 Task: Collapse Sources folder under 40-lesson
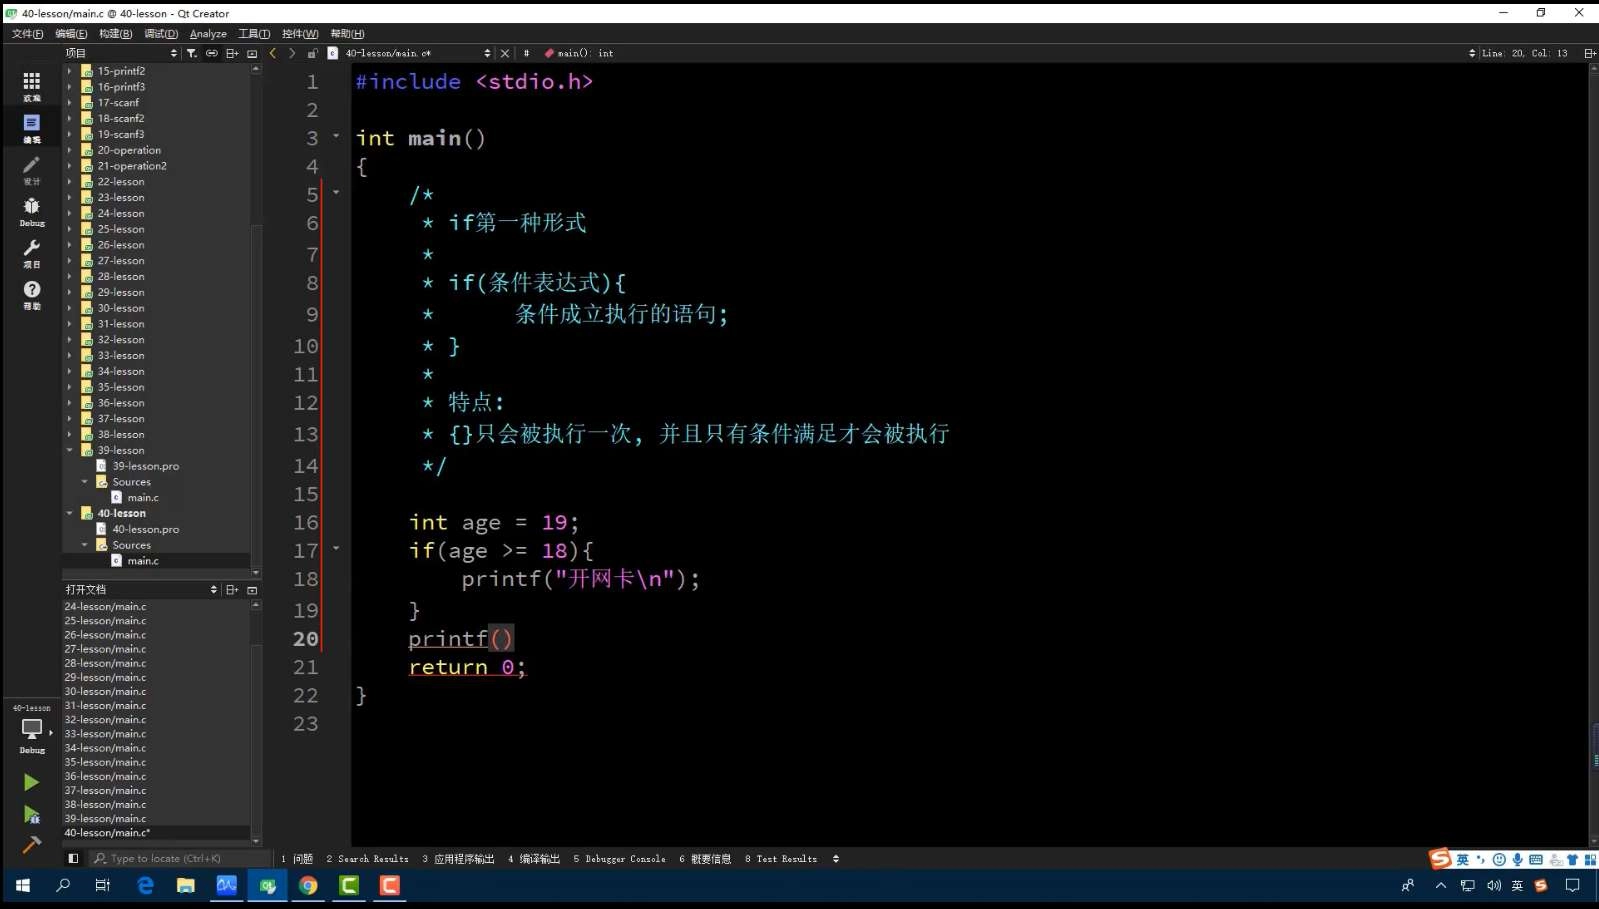tap(85, 545)
